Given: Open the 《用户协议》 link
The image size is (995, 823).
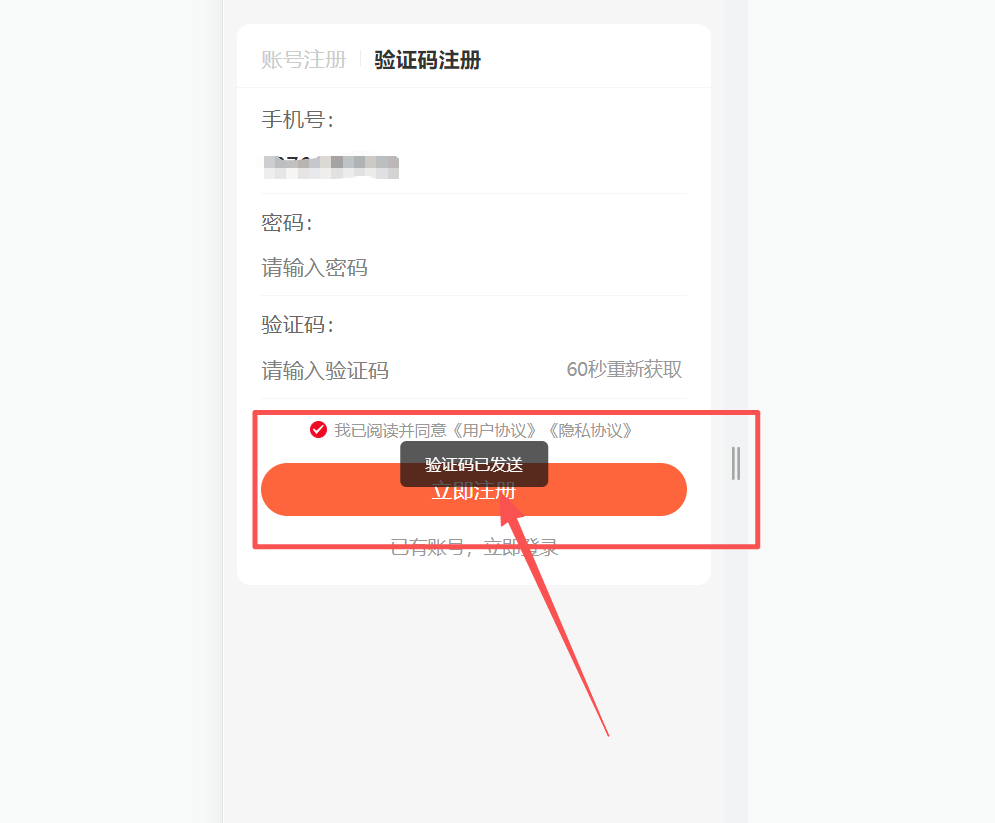Looking at the screenshot, I should tap(494, 431).
